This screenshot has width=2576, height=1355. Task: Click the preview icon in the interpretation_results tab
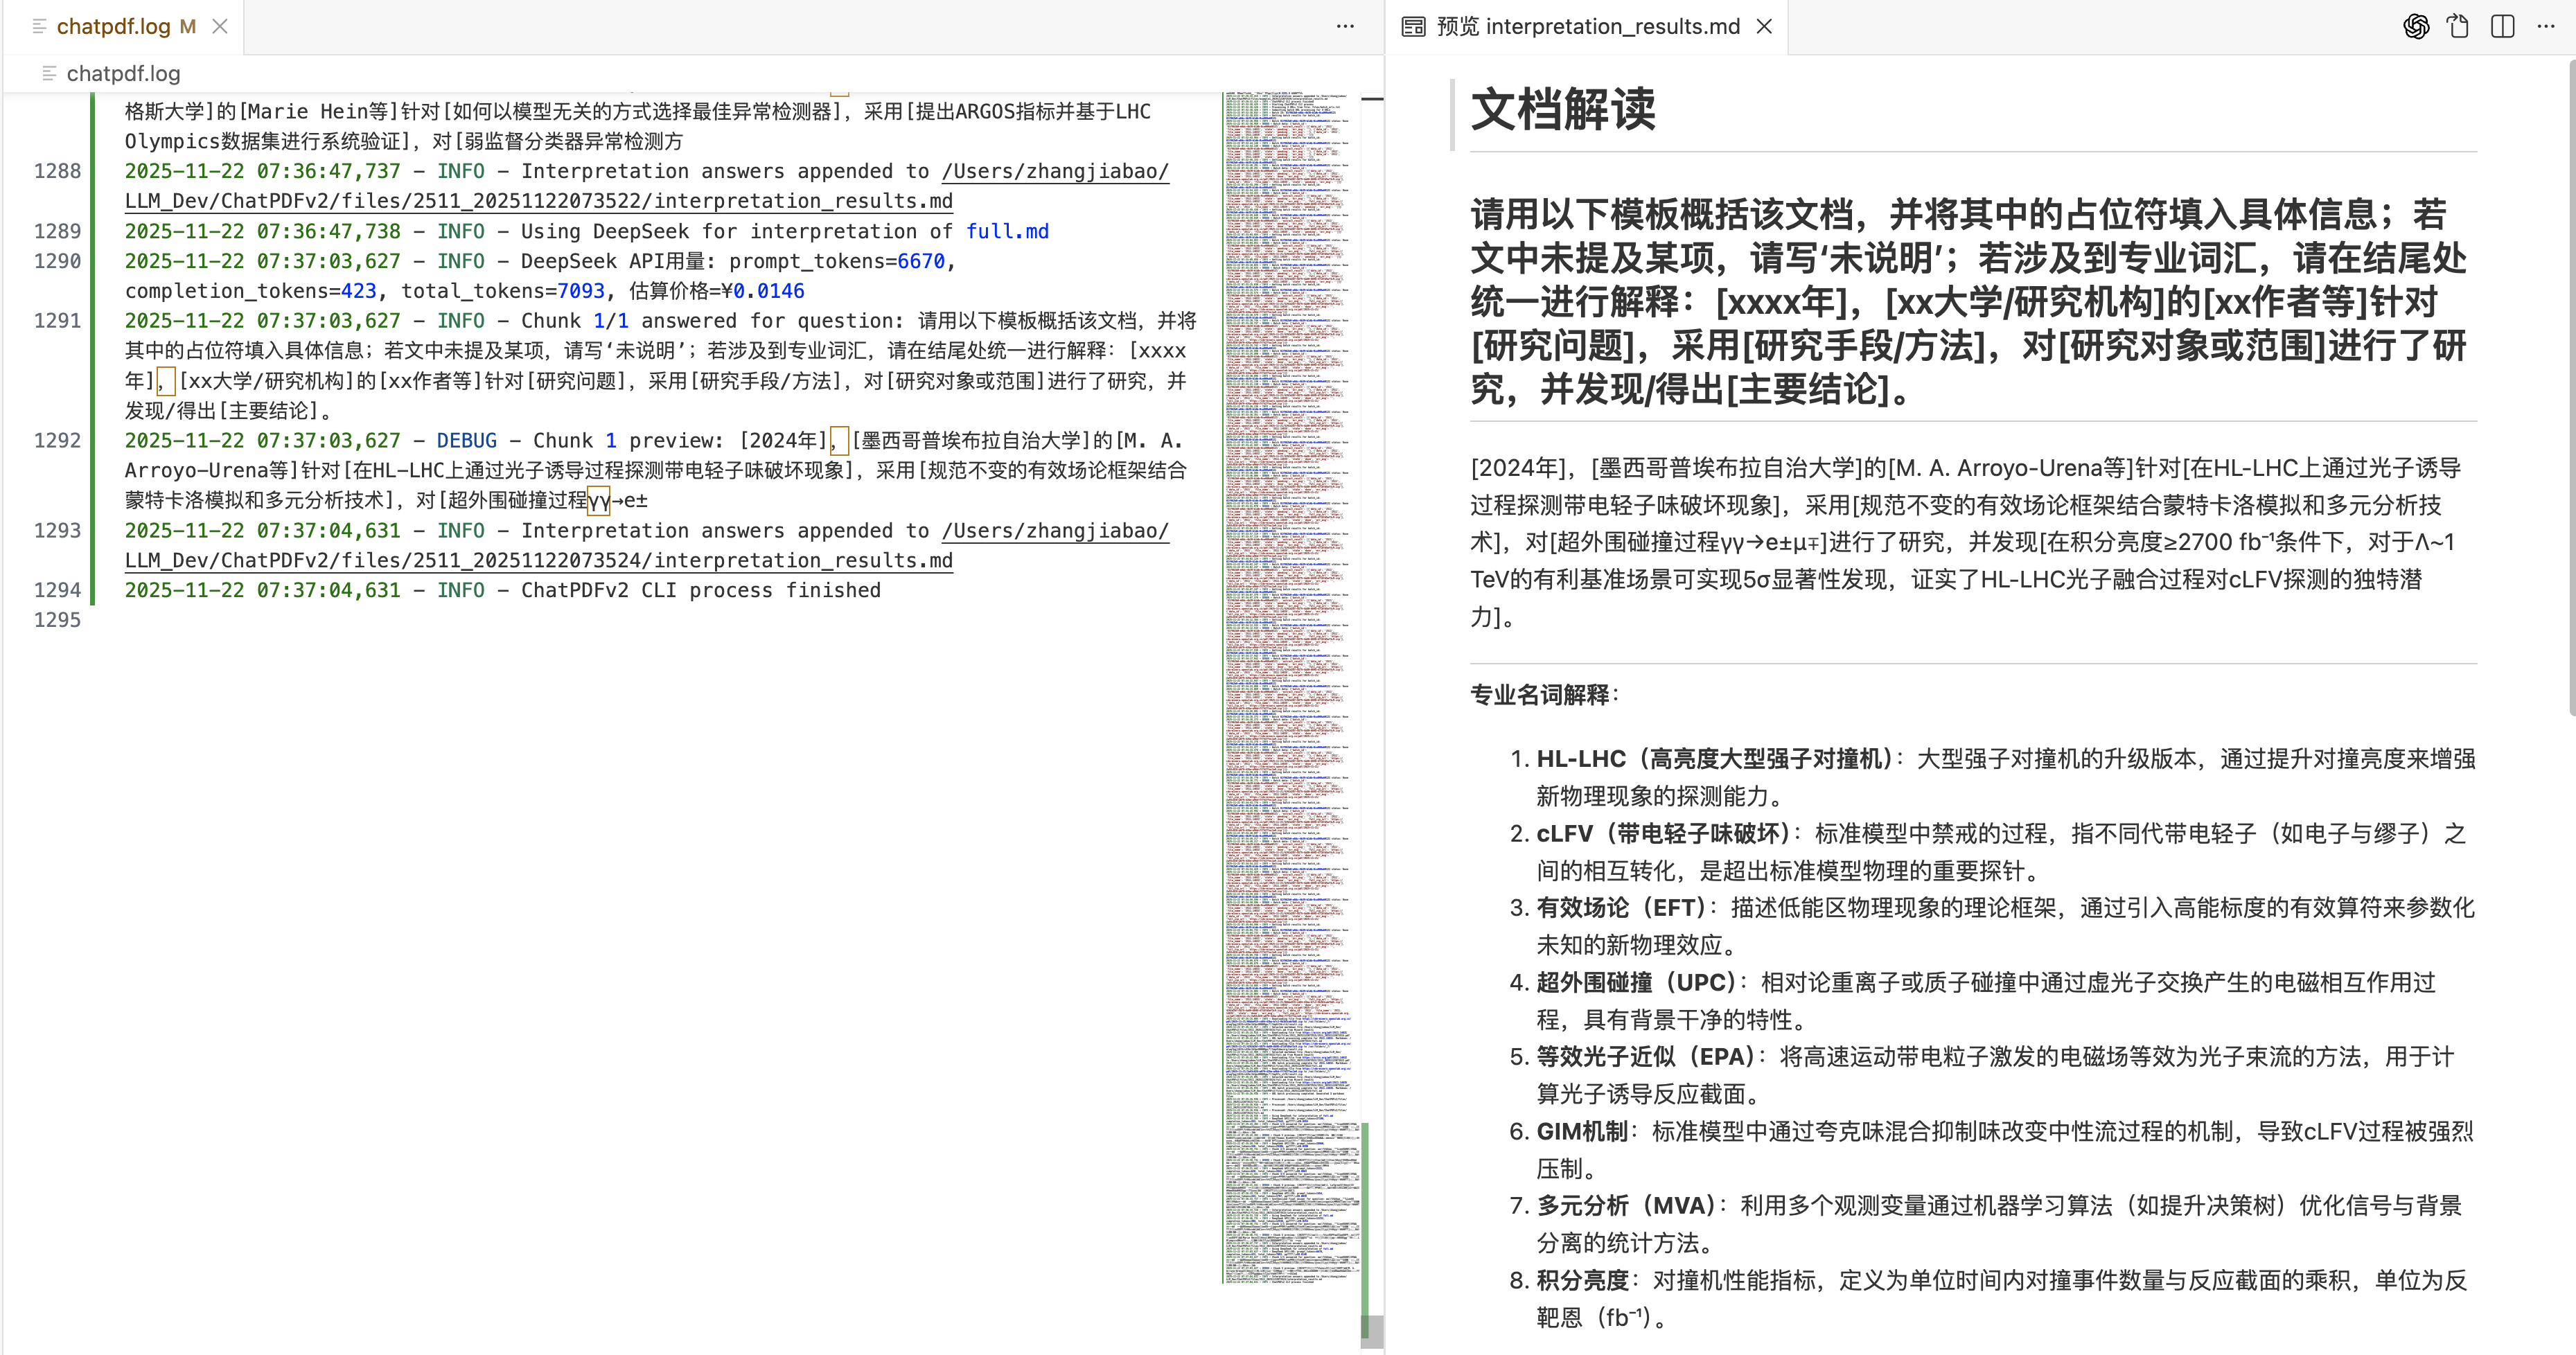[1413, 27]
